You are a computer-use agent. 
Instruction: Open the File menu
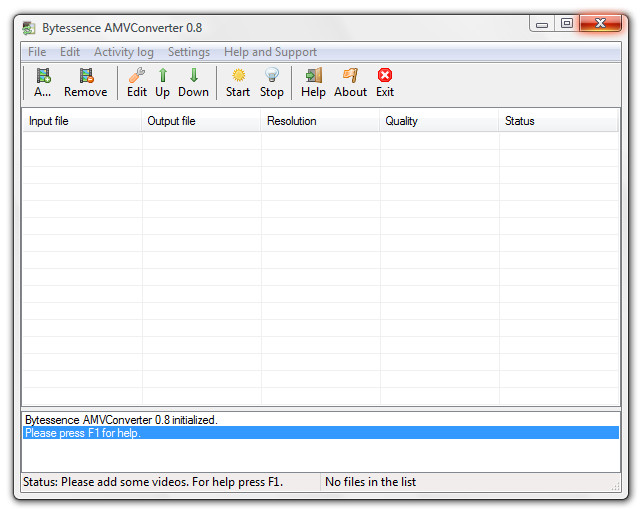point(37,52)
